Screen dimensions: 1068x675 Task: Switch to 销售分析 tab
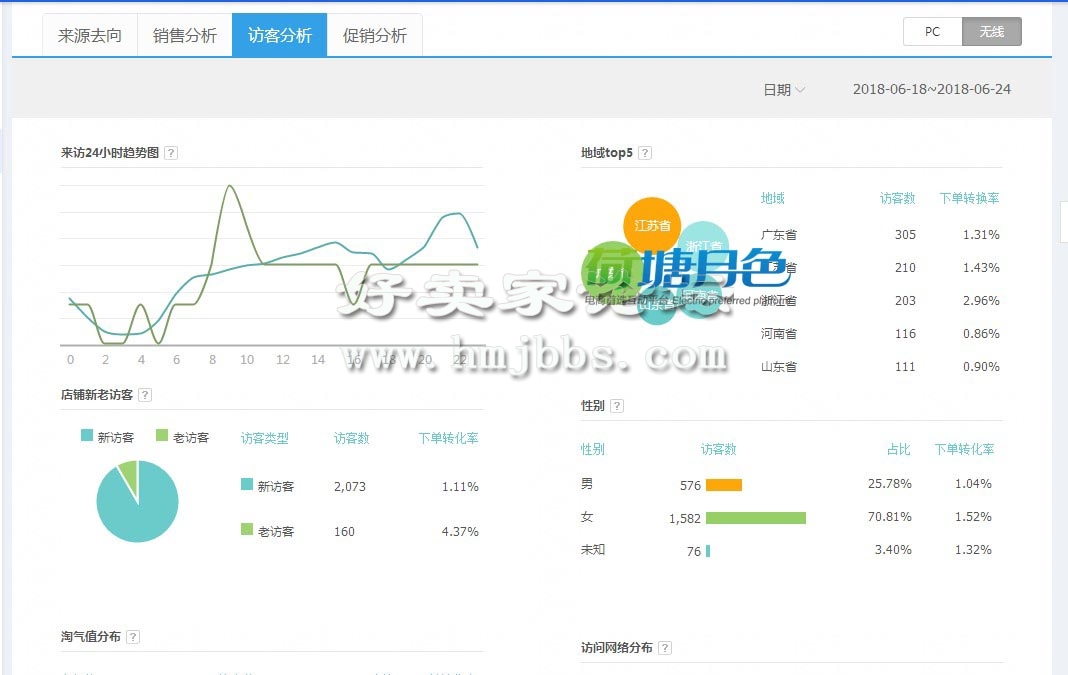tap(185, 36)
